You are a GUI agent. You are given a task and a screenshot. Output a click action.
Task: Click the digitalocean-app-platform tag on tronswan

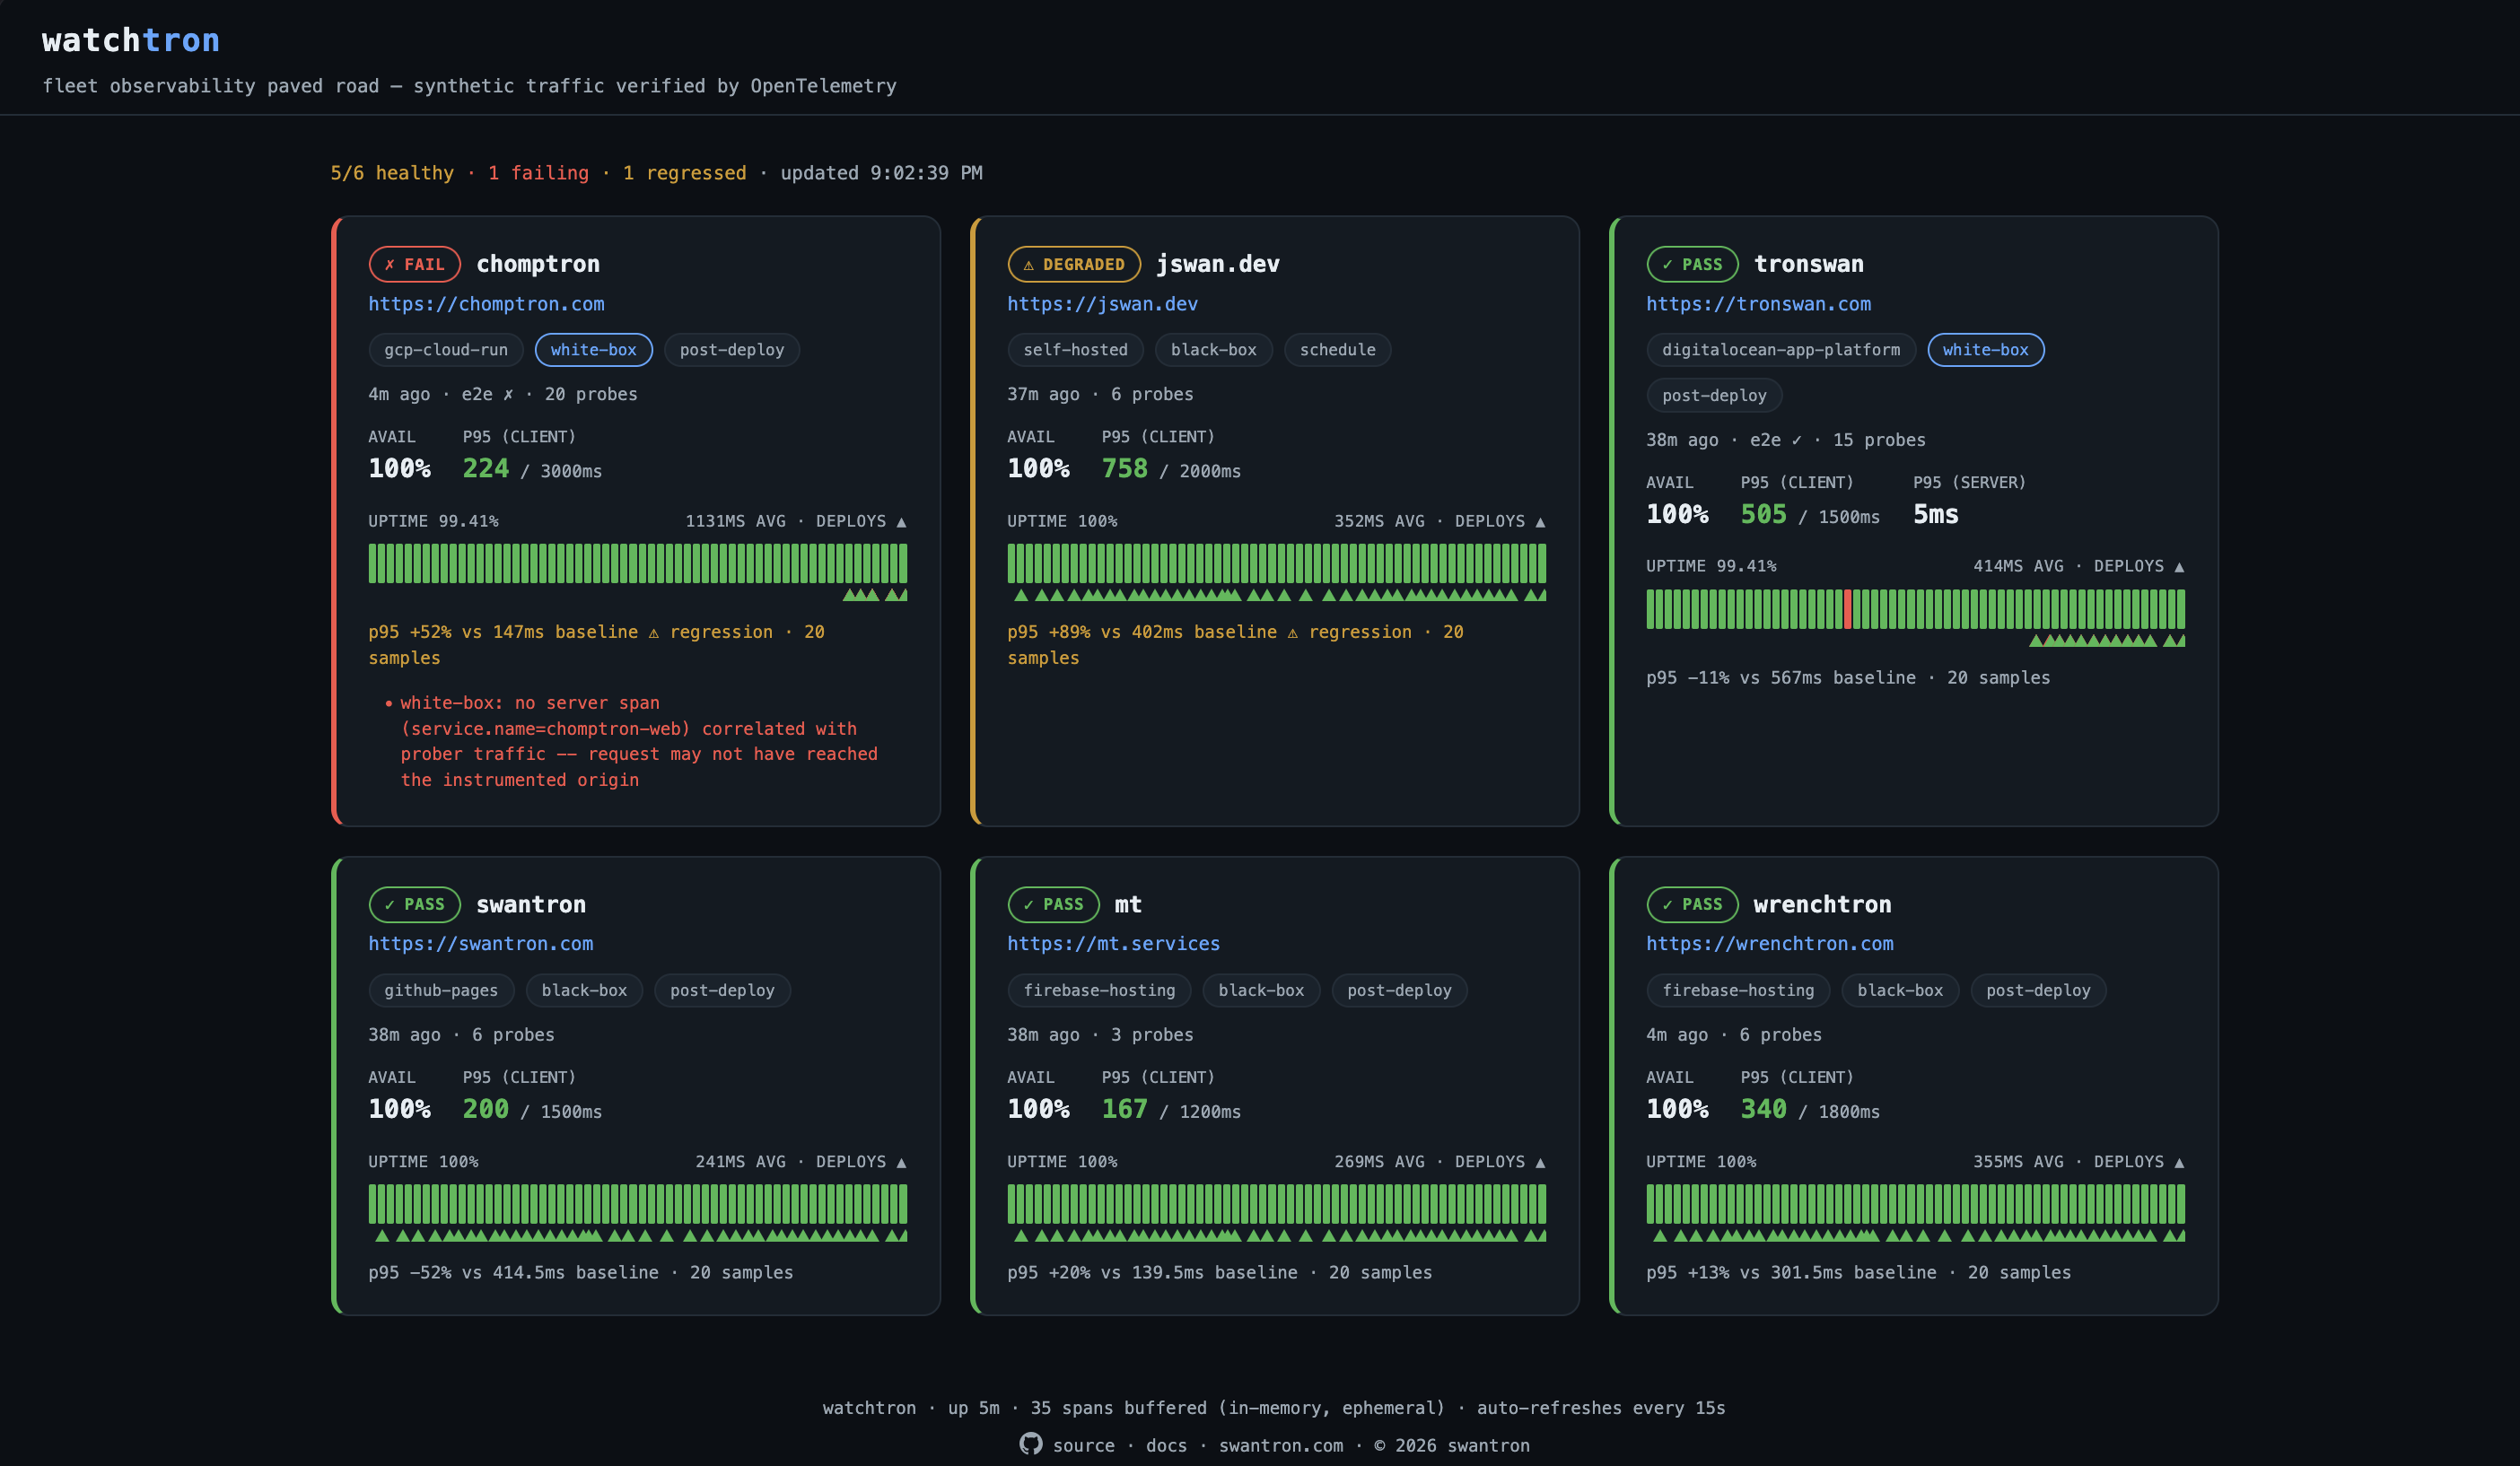click(1781, 350)
